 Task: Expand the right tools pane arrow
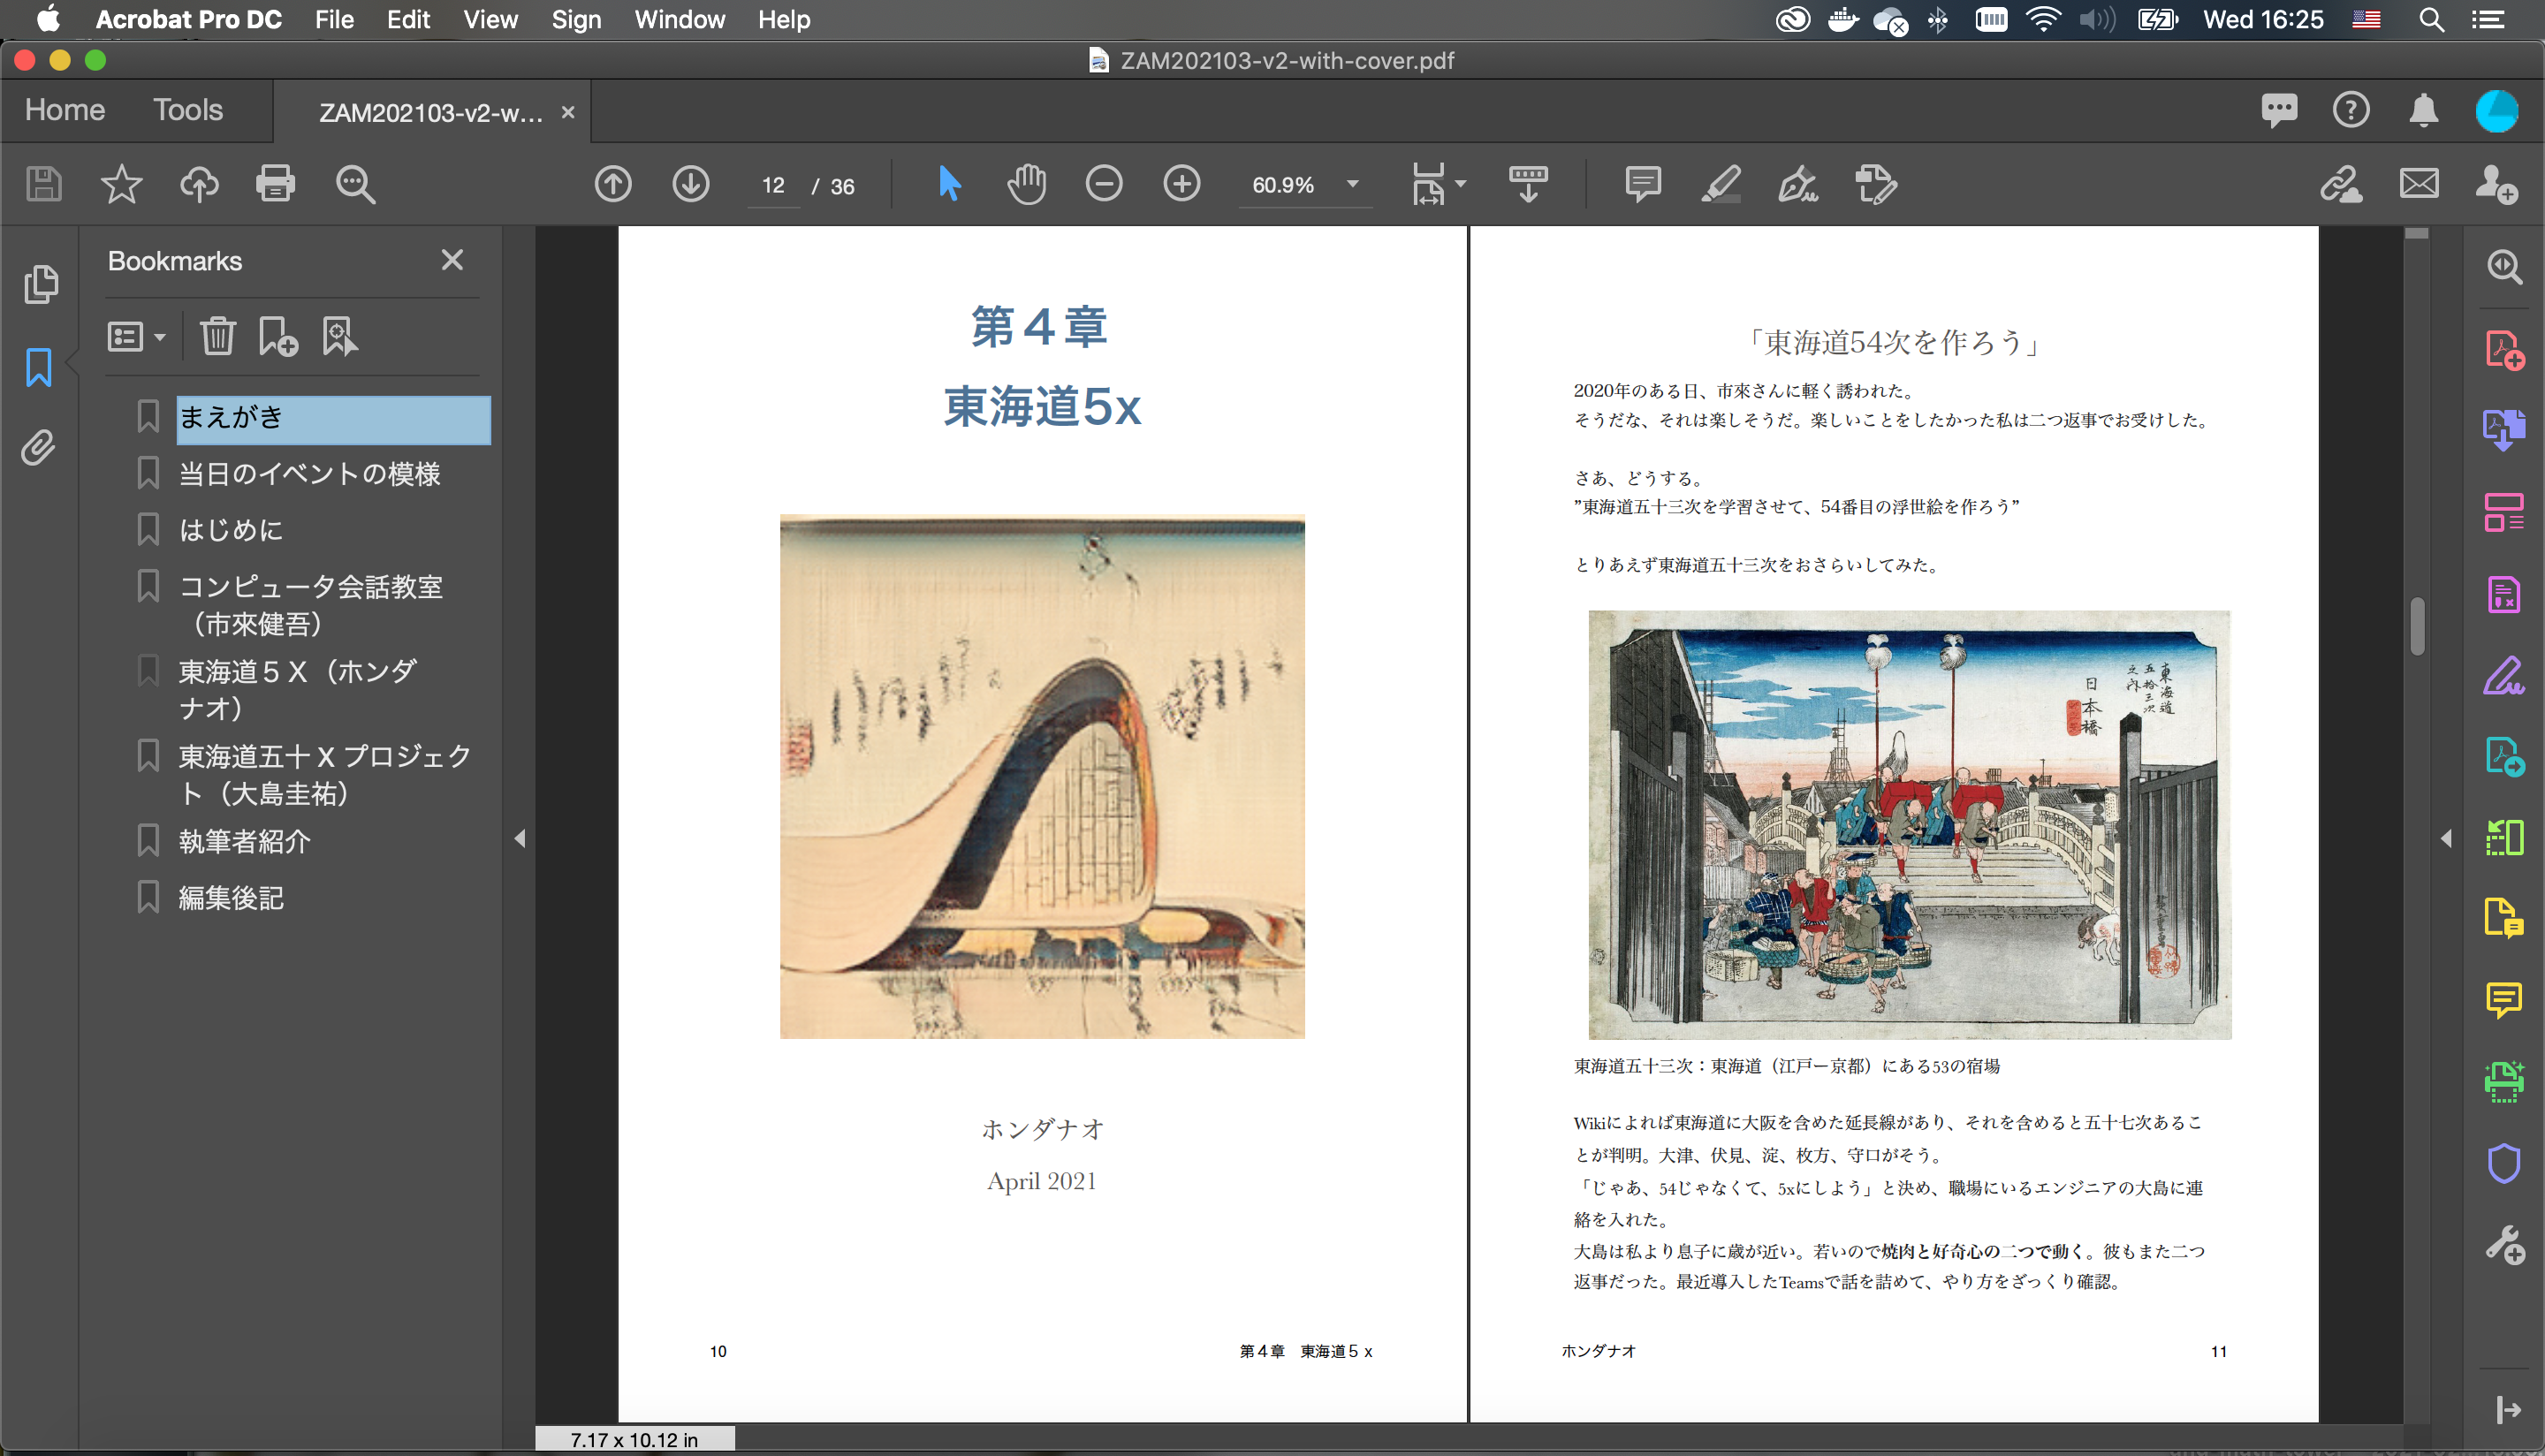tap(2446, 838)
